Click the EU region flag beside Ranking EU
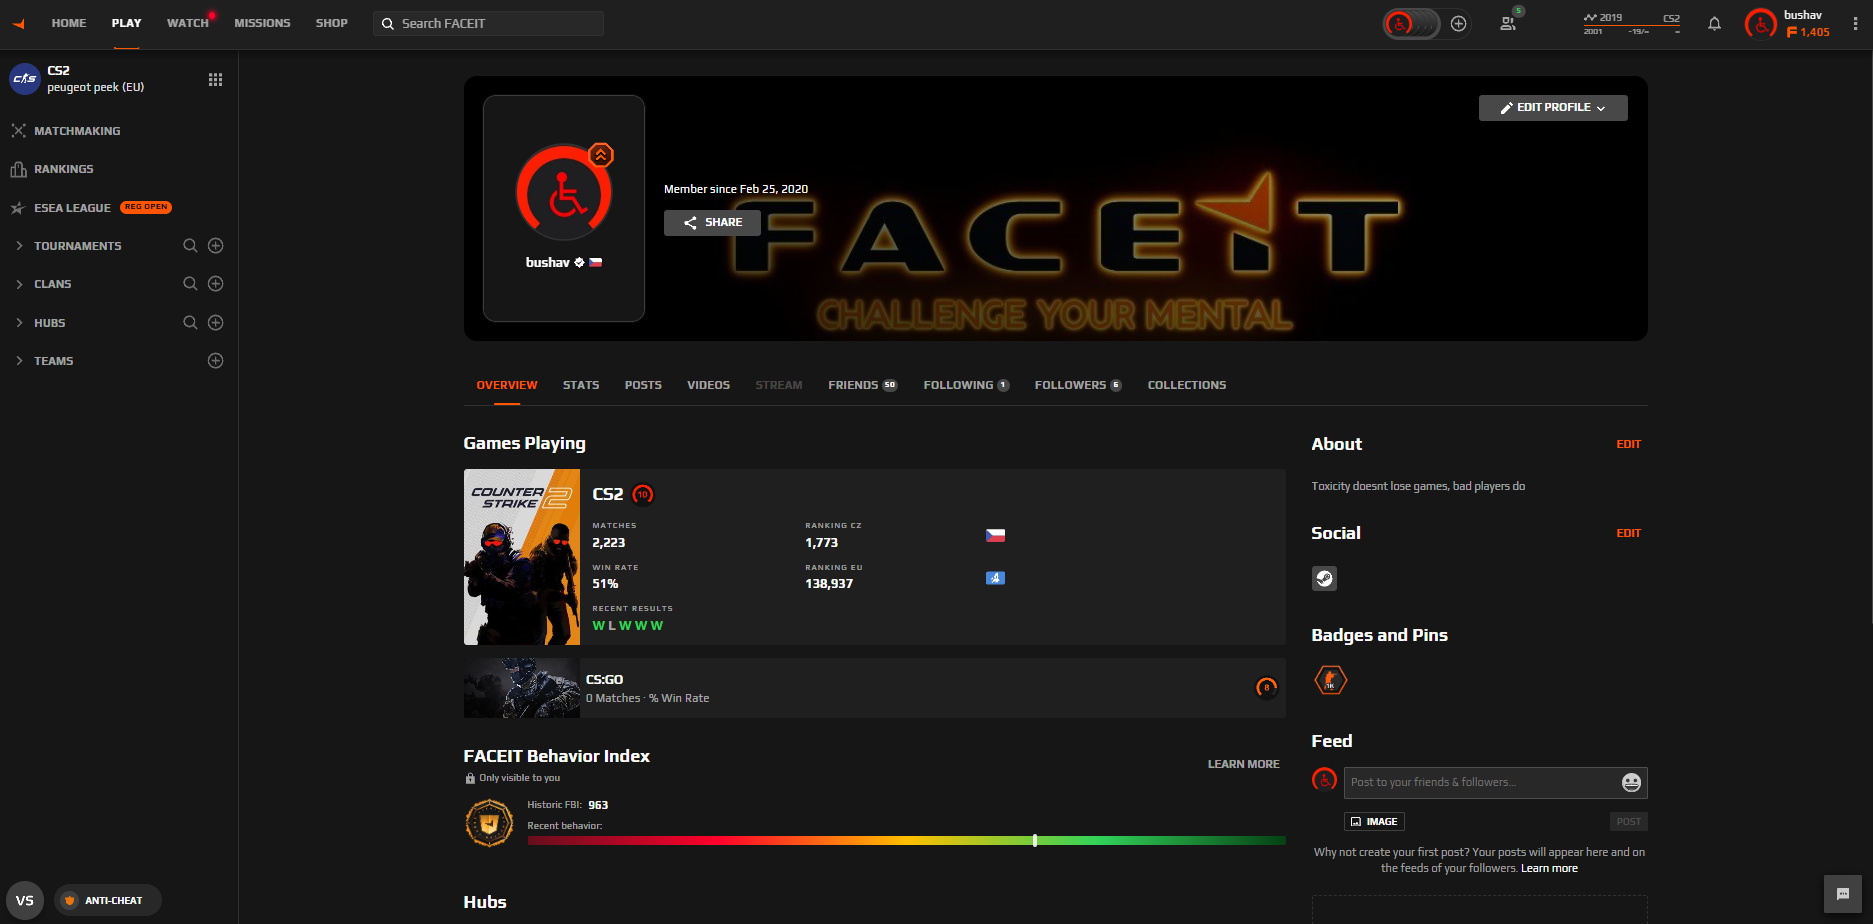Screen dimensions: 1873x924 pyautogui.click(x=995, y=578)
